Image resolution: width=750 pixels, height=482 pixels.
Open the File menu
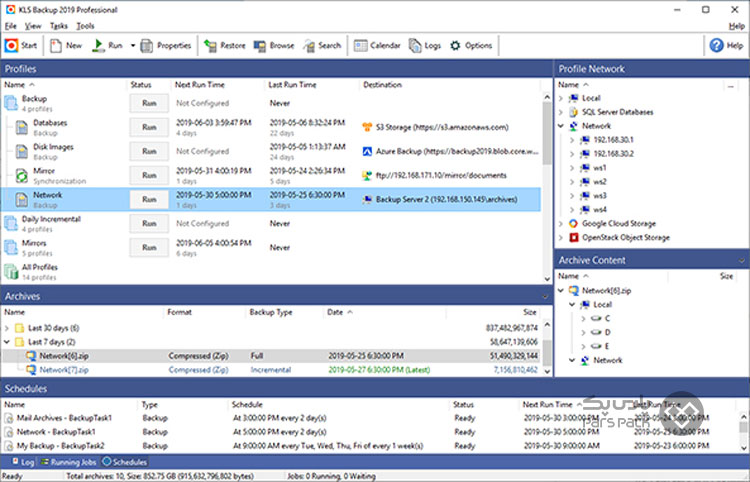click(x=11, y=26)
